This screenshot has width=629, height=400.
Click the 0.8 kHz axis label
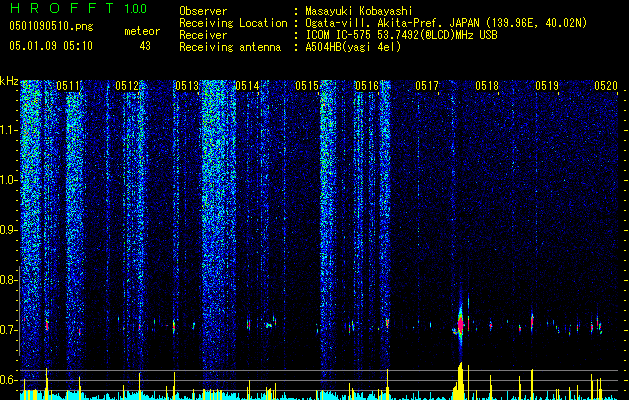(x=8, y=280)
